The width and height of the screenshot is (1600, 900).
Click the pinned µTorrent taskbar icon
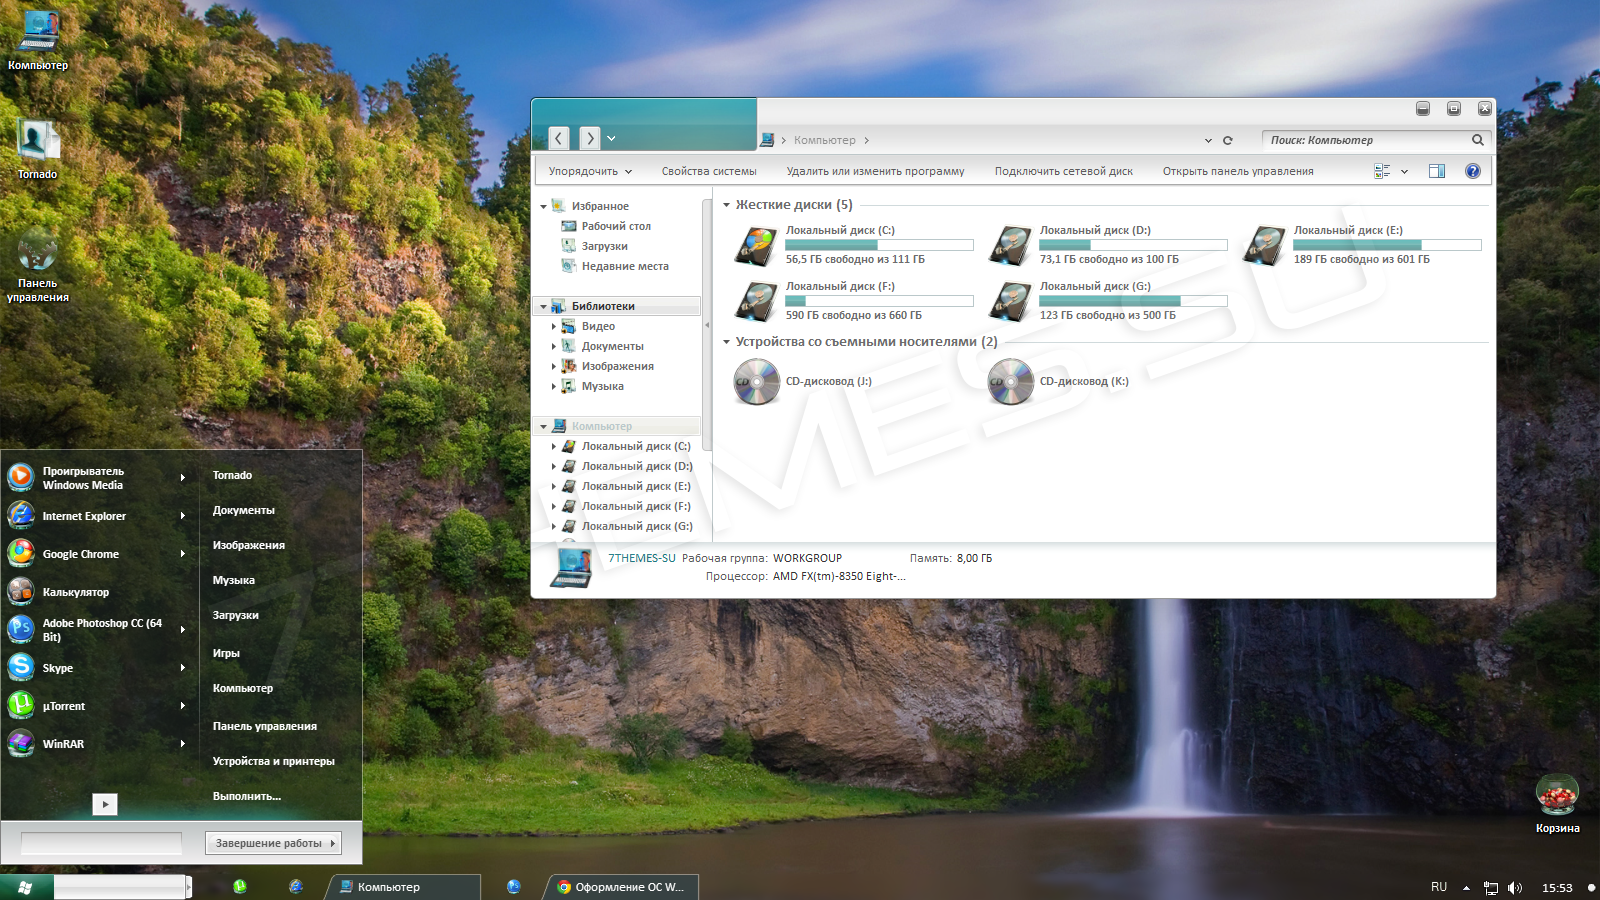(x=240, y=886)
